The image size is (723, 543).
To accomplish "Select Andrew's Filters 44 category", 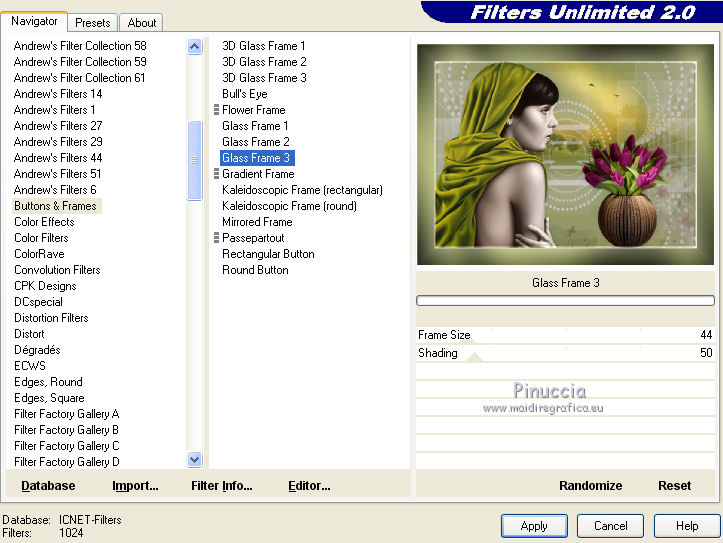I will (x=58, y=158).
